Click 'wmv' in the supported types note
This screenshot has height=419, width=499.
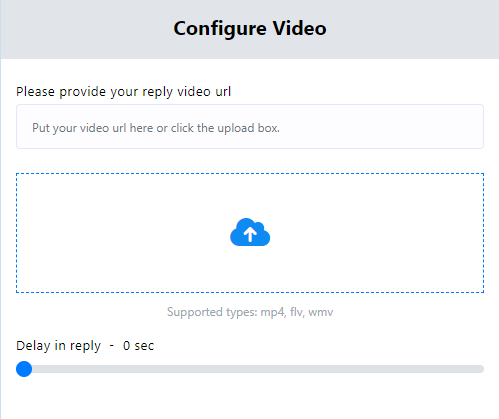[321, 312]
